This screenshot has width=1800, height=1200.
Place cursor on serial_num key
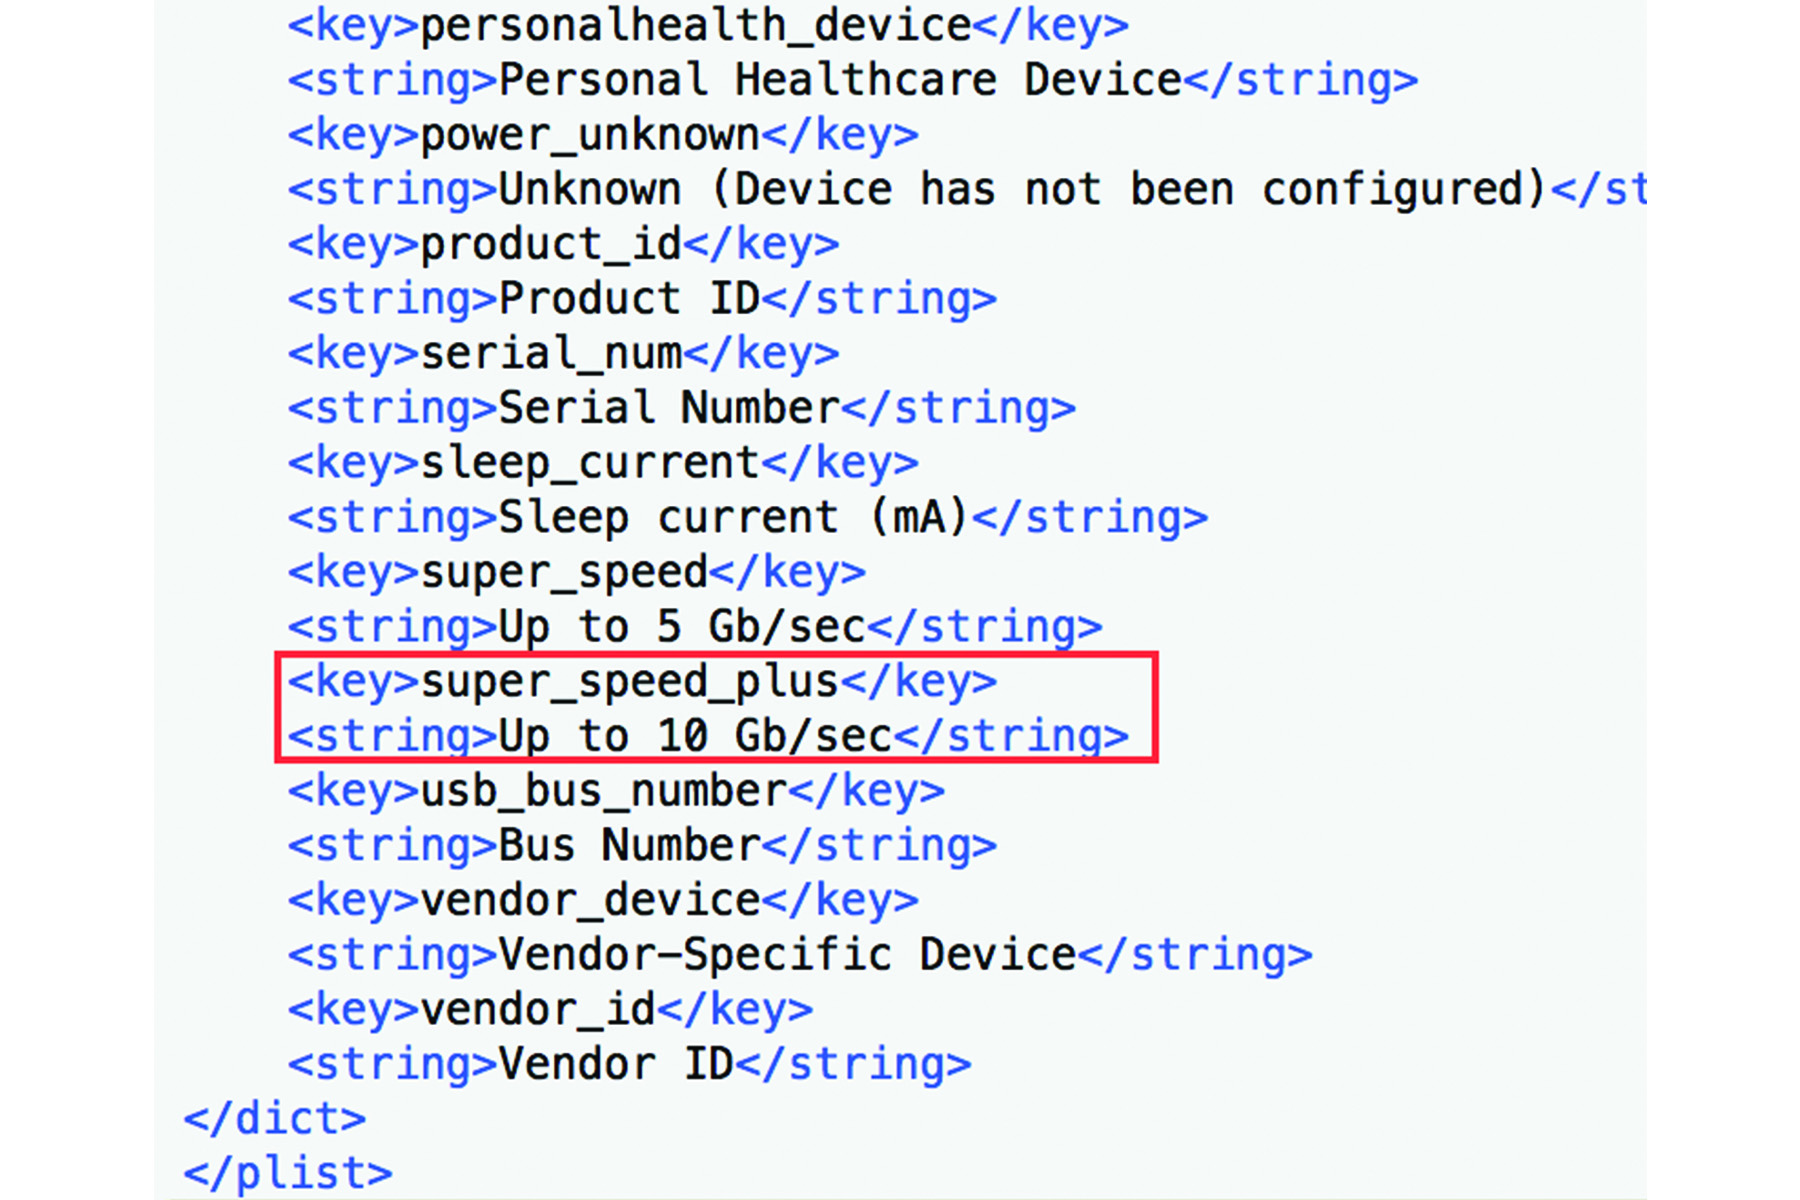coord(550,354)
